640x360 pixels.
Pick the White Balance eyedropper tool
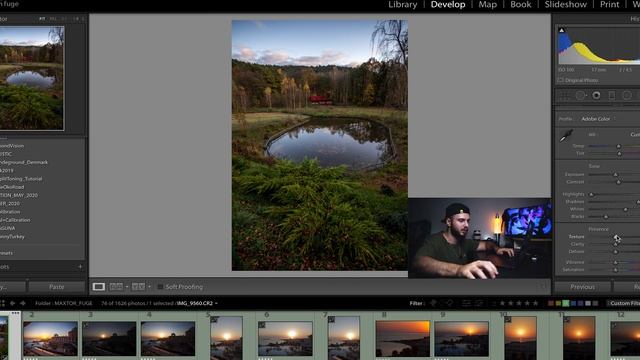[566, 136]
